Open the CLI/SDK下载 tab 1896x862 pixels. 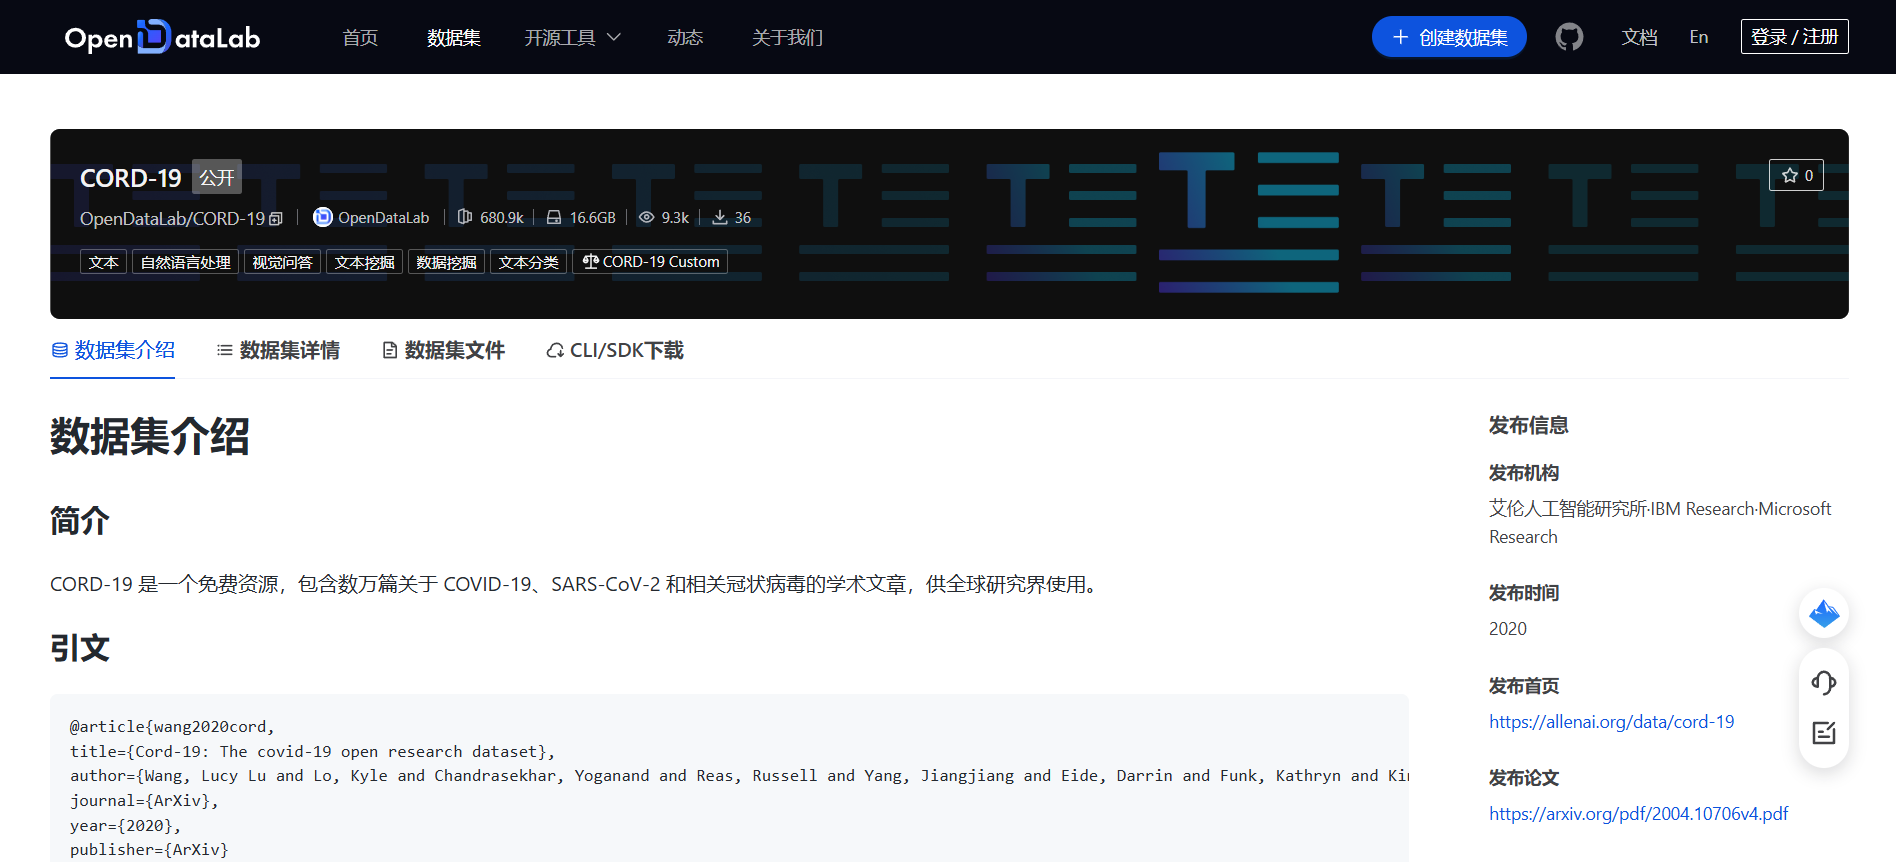615,350
